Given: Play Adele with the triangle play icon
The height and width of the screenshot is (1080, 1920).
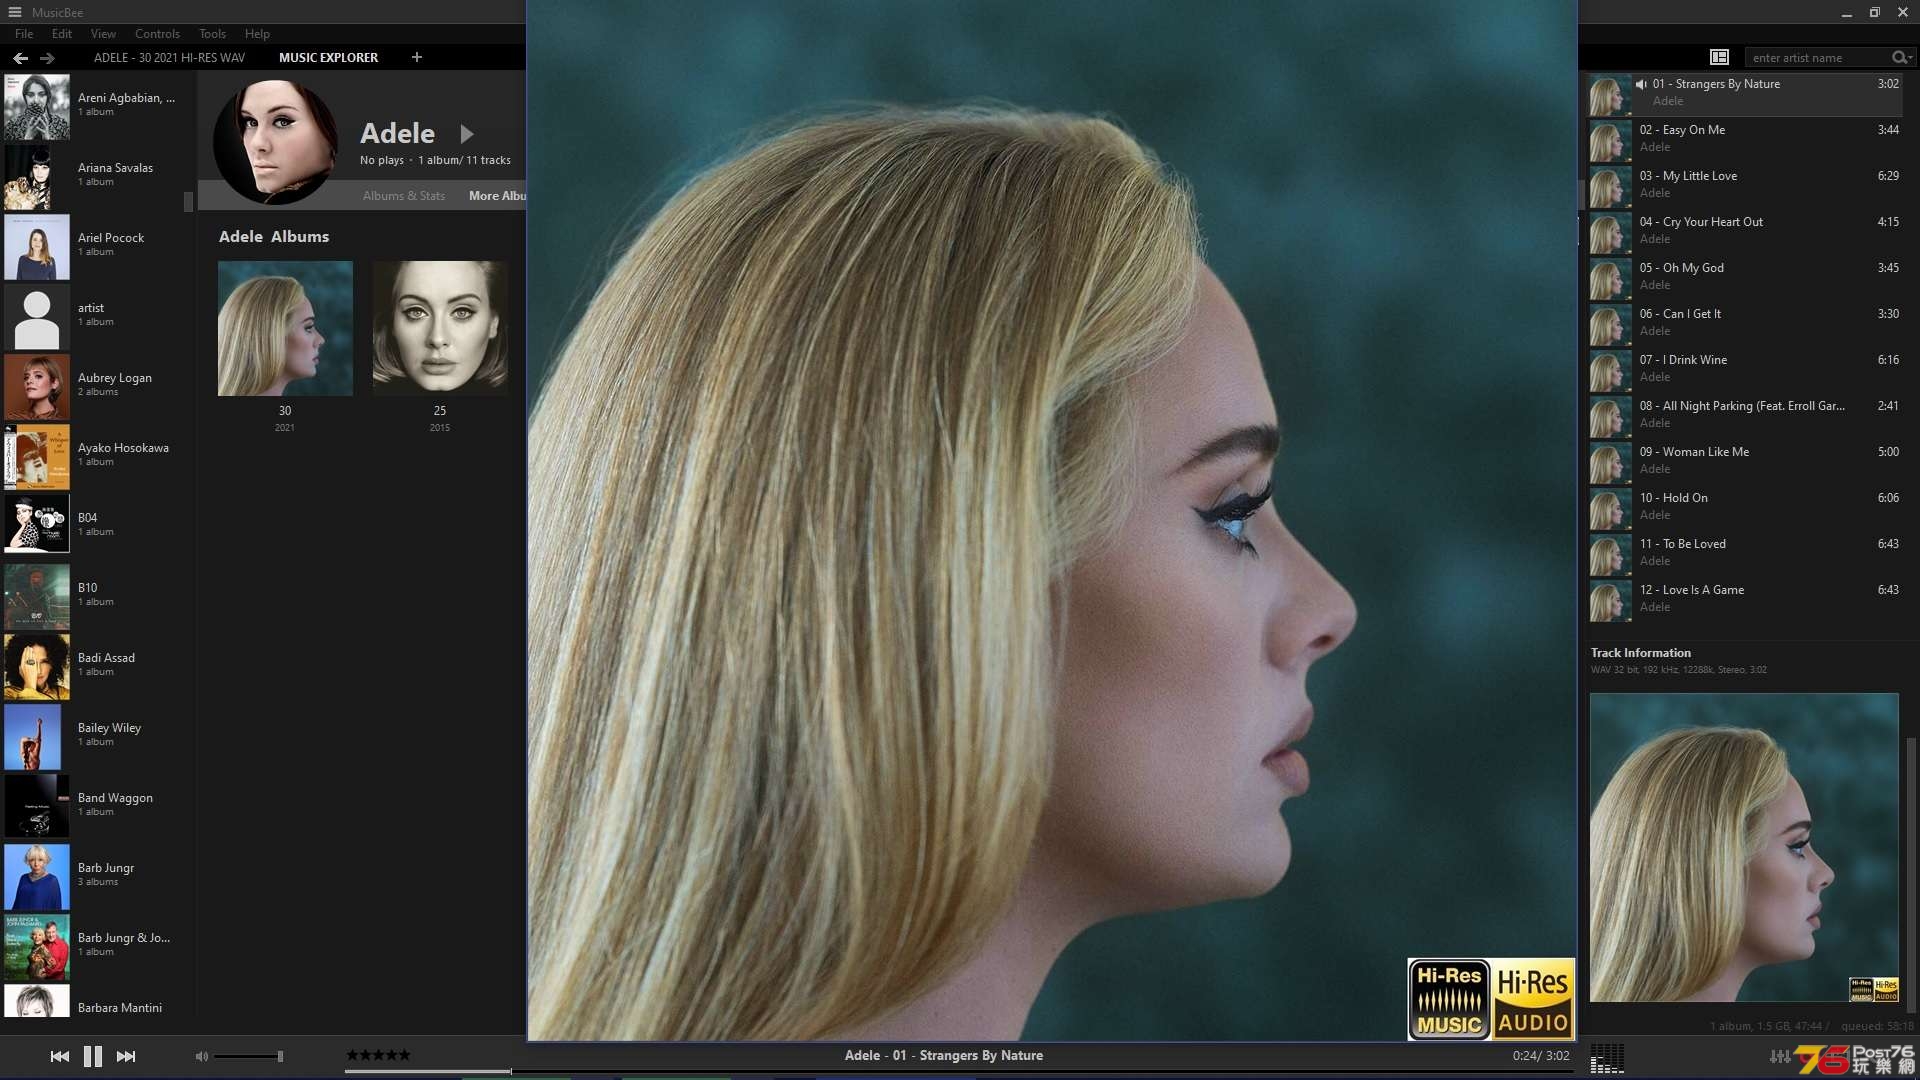Looking at the screenshot, I should [466, 134].
